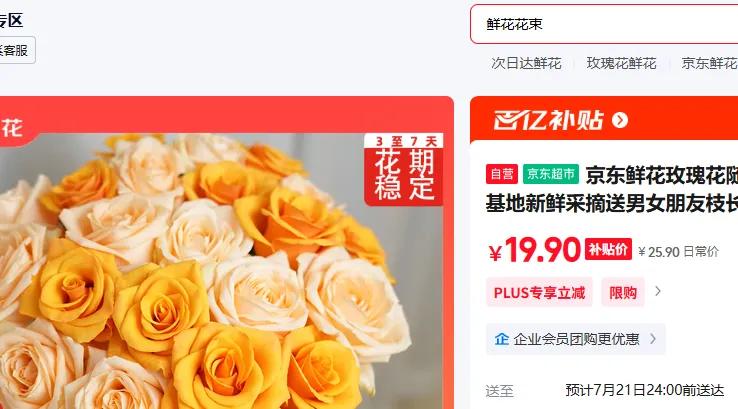The height and width of the screenshot is (409, 738).
Task: Open the 京东鲜花玫瑰花 product title
Action: coord(612,189)
